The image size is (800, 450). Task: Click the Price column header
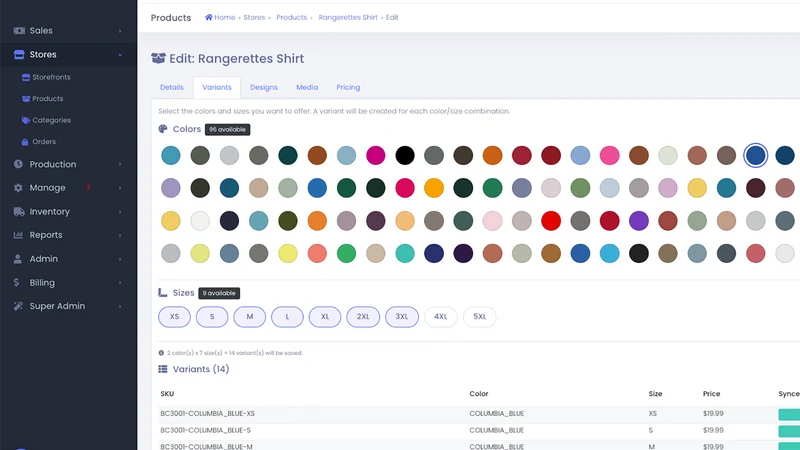click(x=711, y=394)
